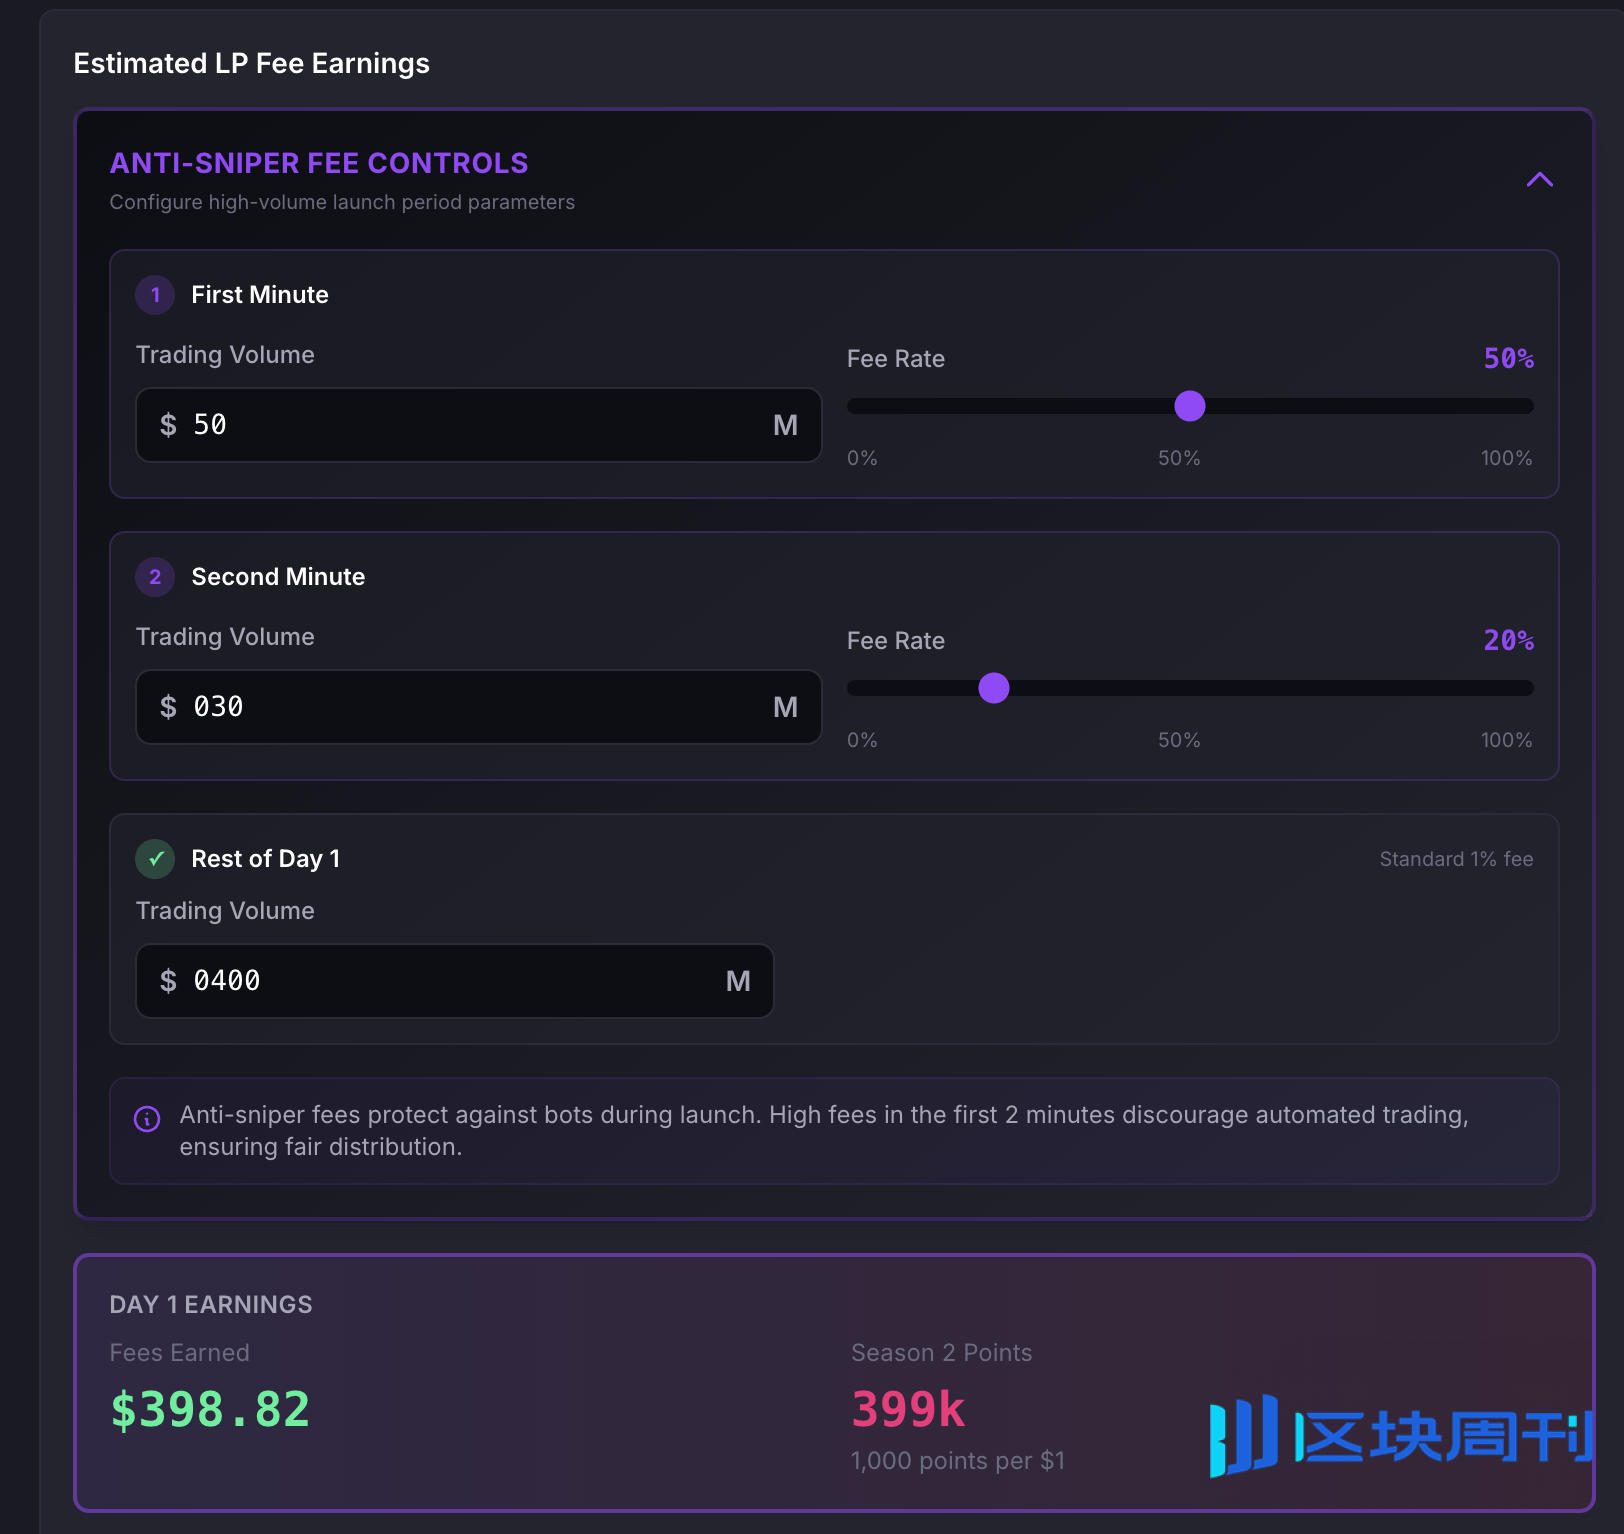
Task: Click the step 2 badge icon
Action: 155,577
